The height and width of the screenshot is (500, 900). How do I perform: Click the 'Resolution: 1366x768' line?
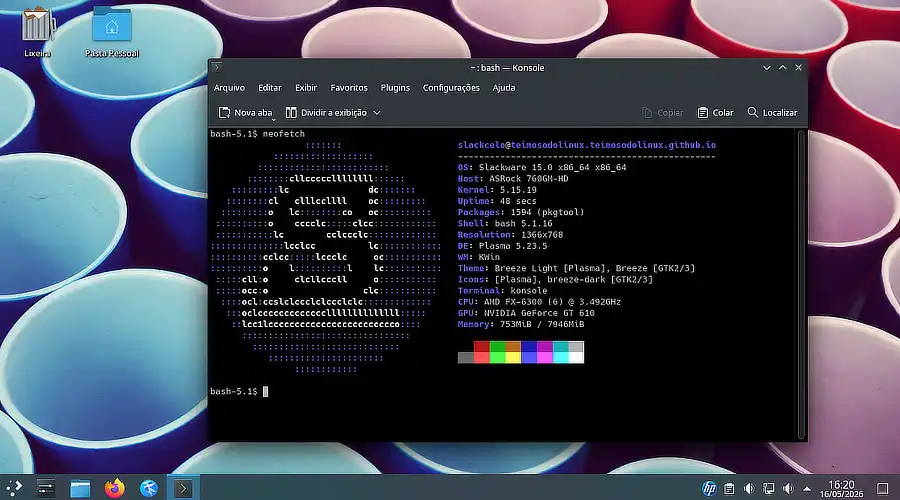click(510, 235)
